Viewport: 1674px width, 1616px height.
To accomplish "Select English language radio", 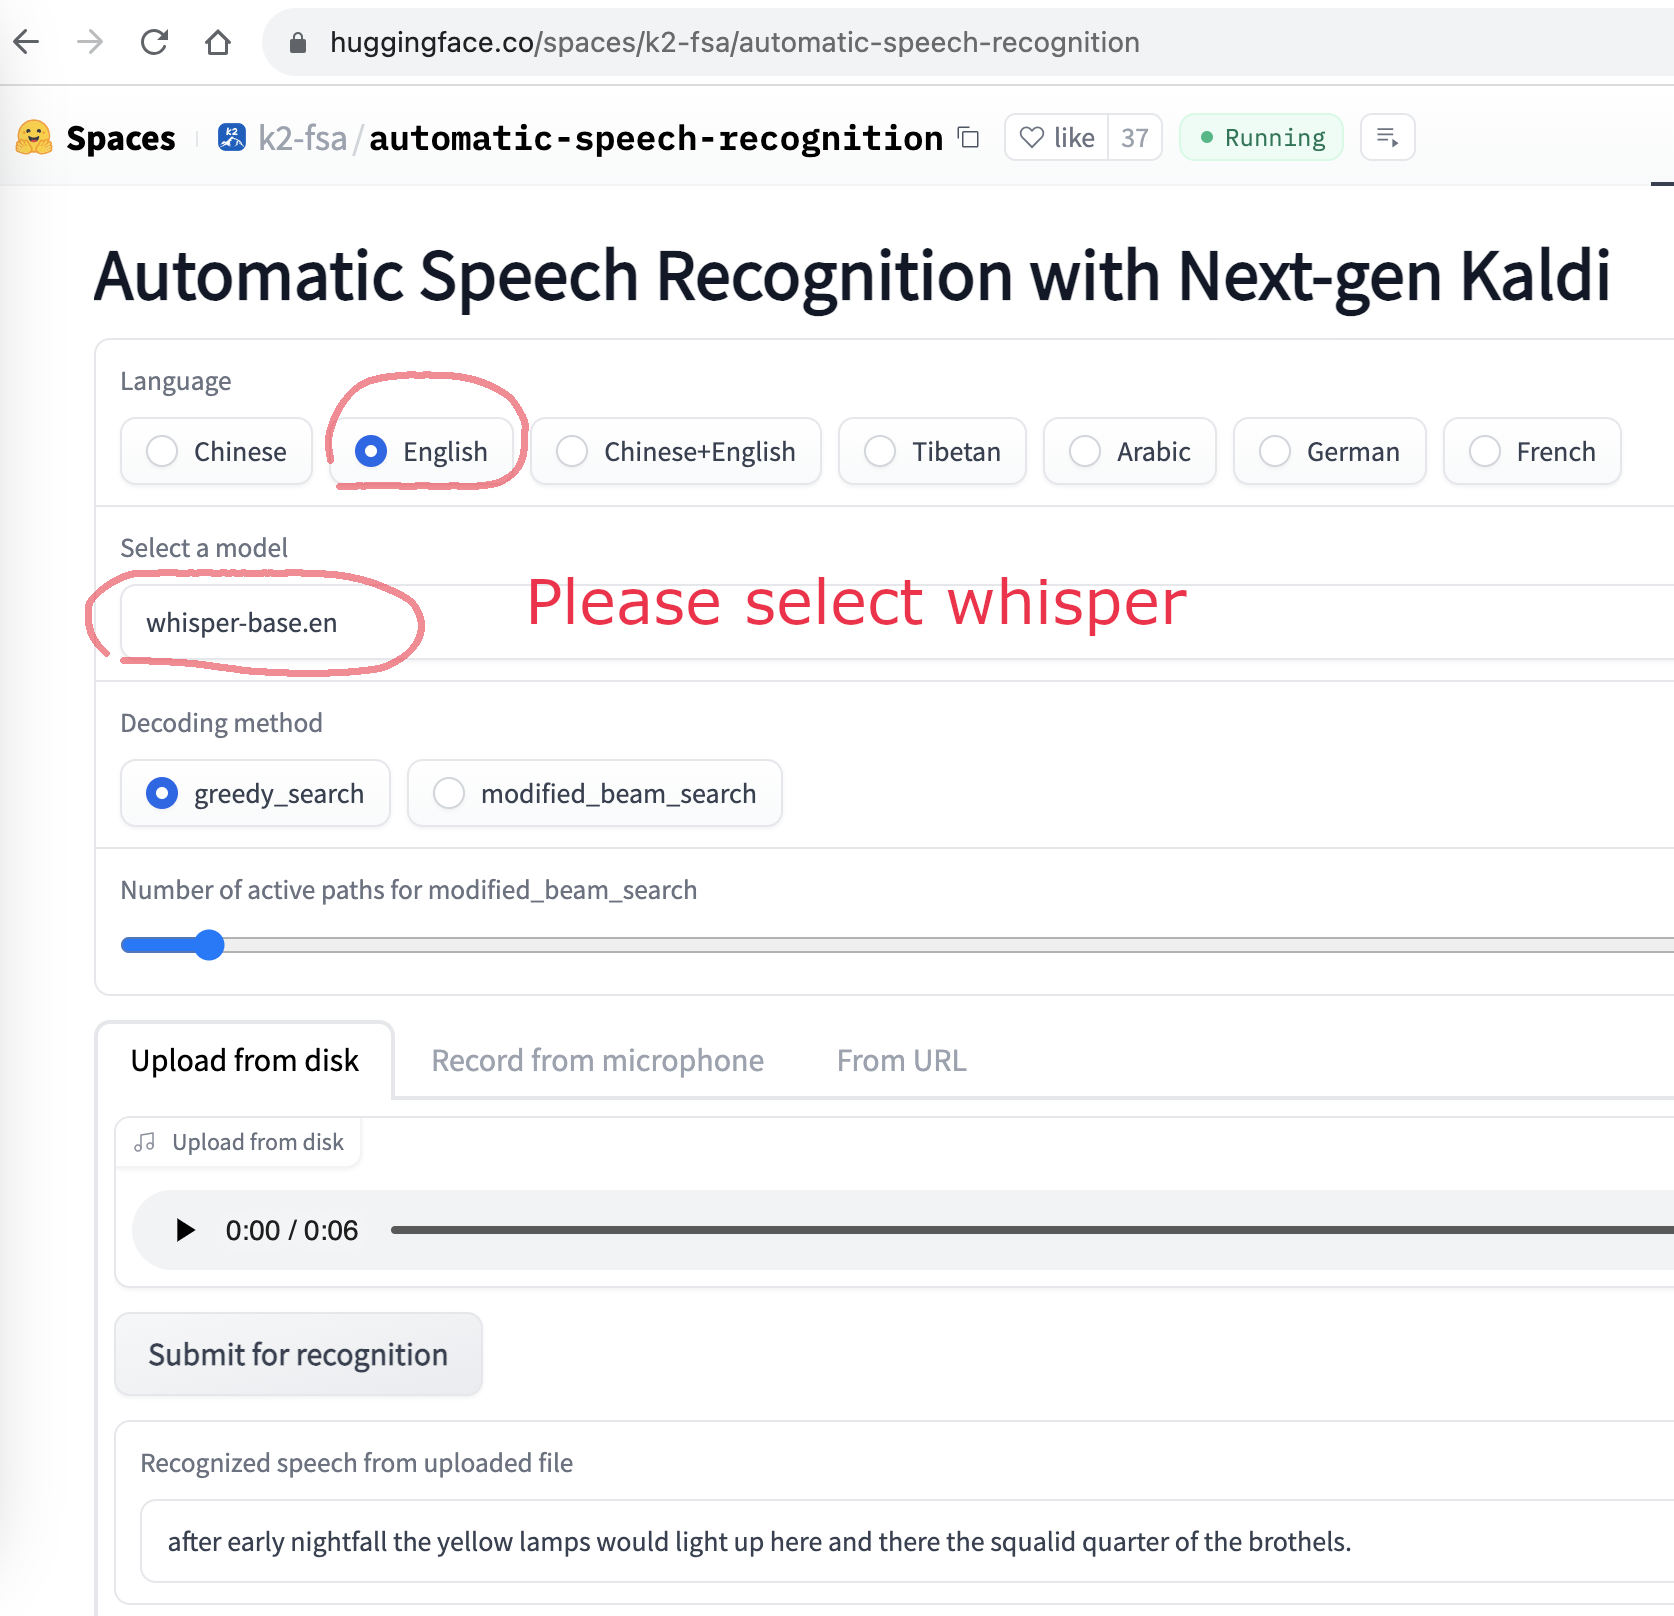I will 421,451.
